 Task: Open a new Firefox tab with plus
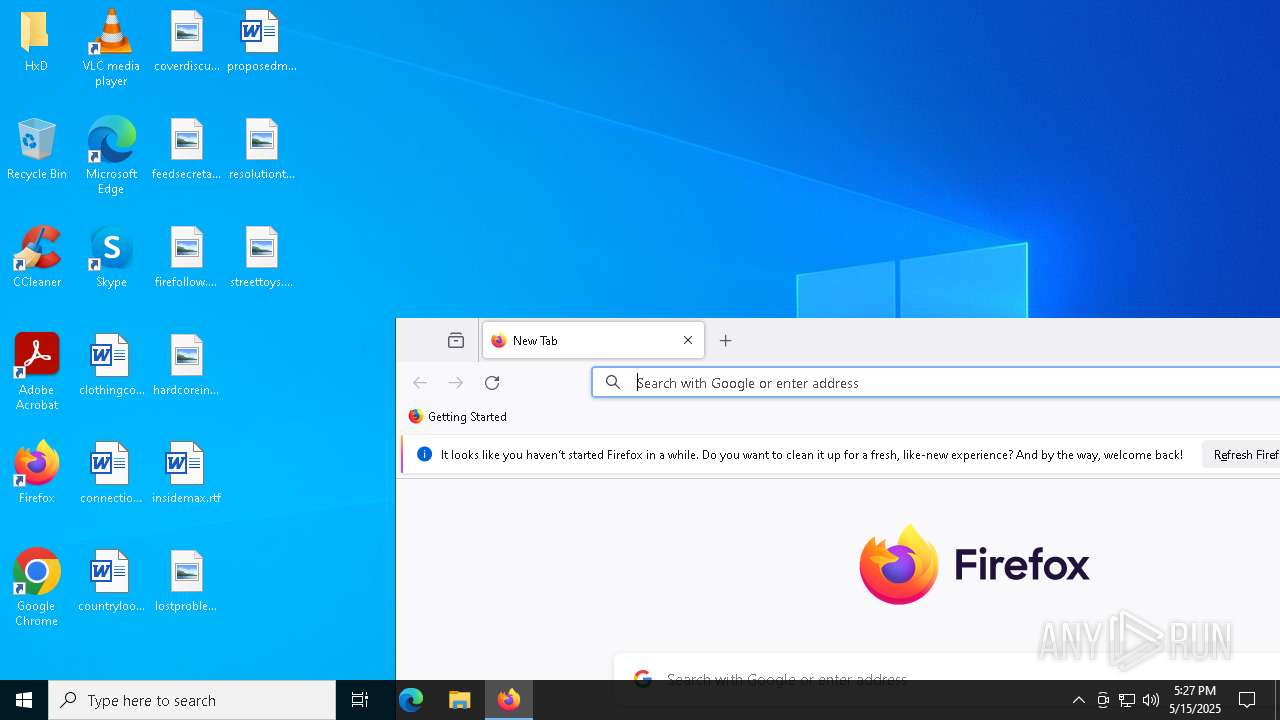pos(726,341)
